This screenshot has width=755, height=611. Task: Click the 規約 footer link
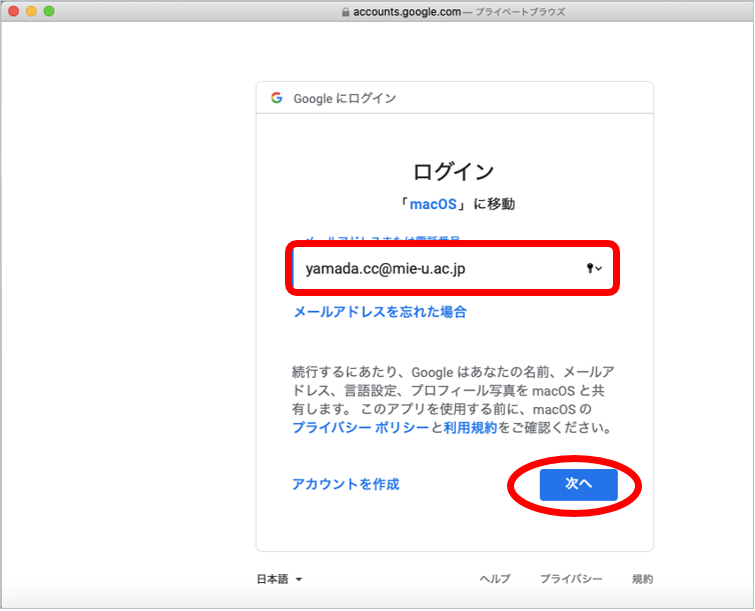click(642, 579)
